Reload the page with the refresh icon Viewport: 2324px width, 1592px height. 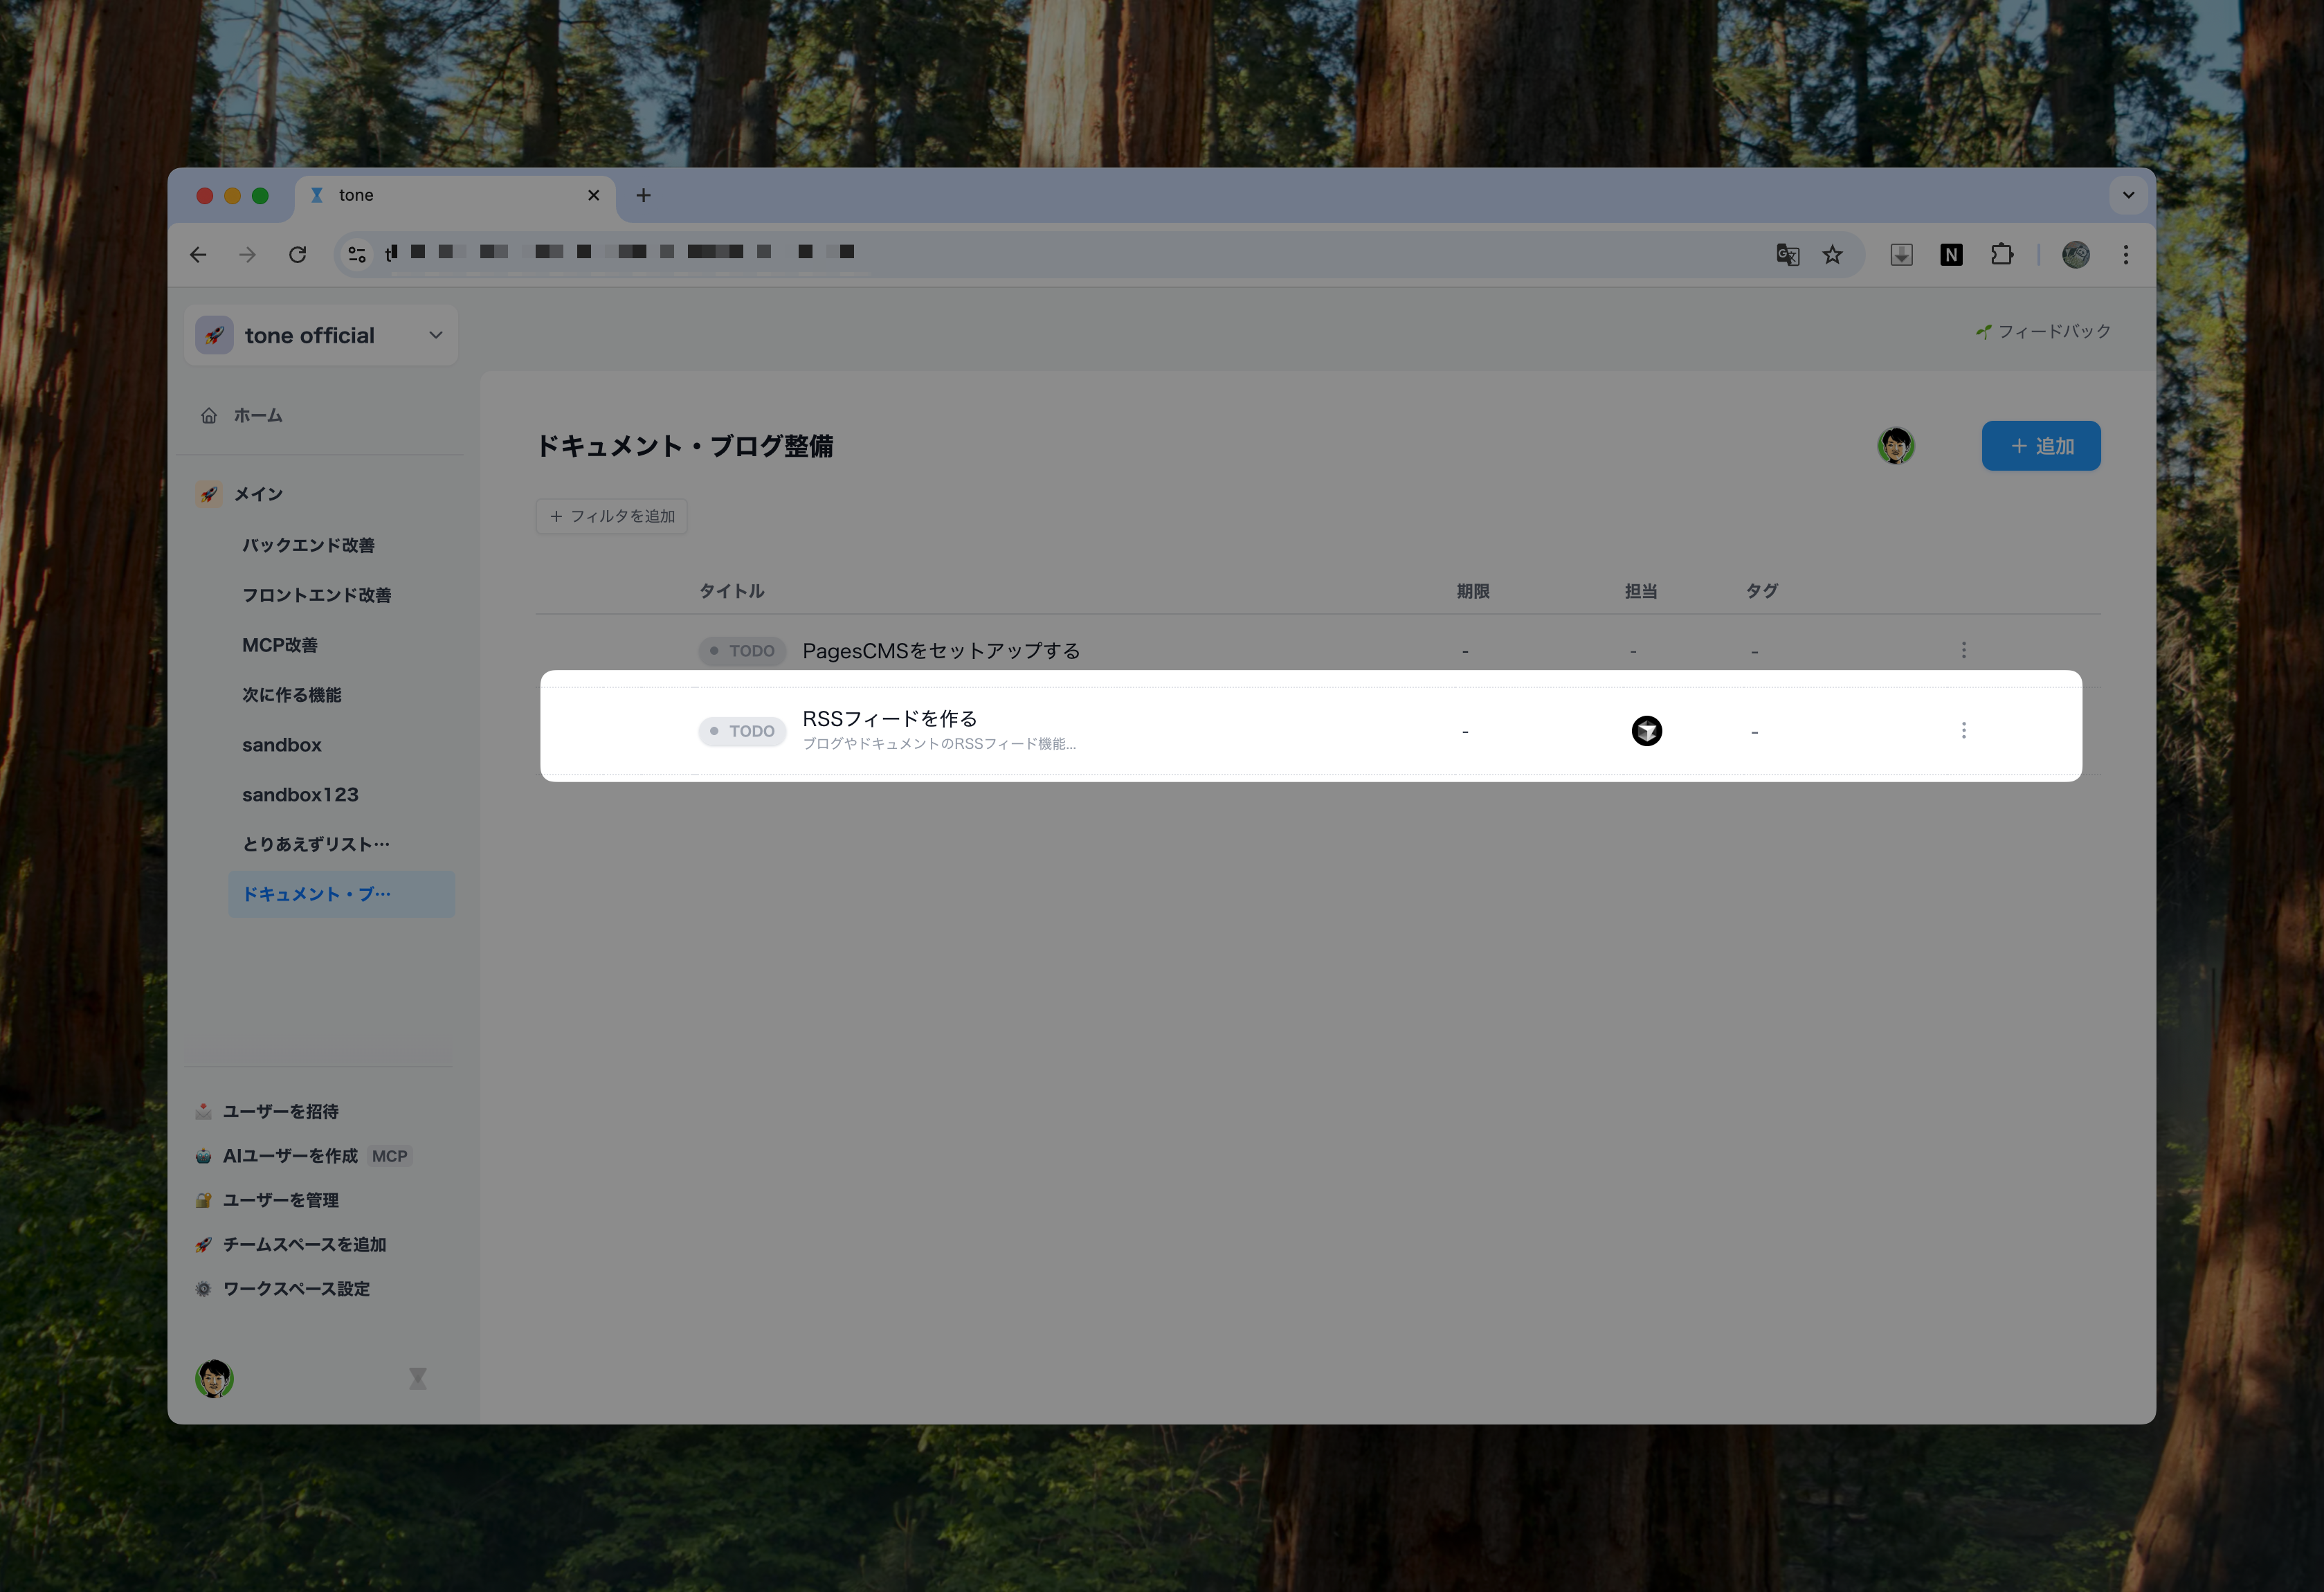297,255
